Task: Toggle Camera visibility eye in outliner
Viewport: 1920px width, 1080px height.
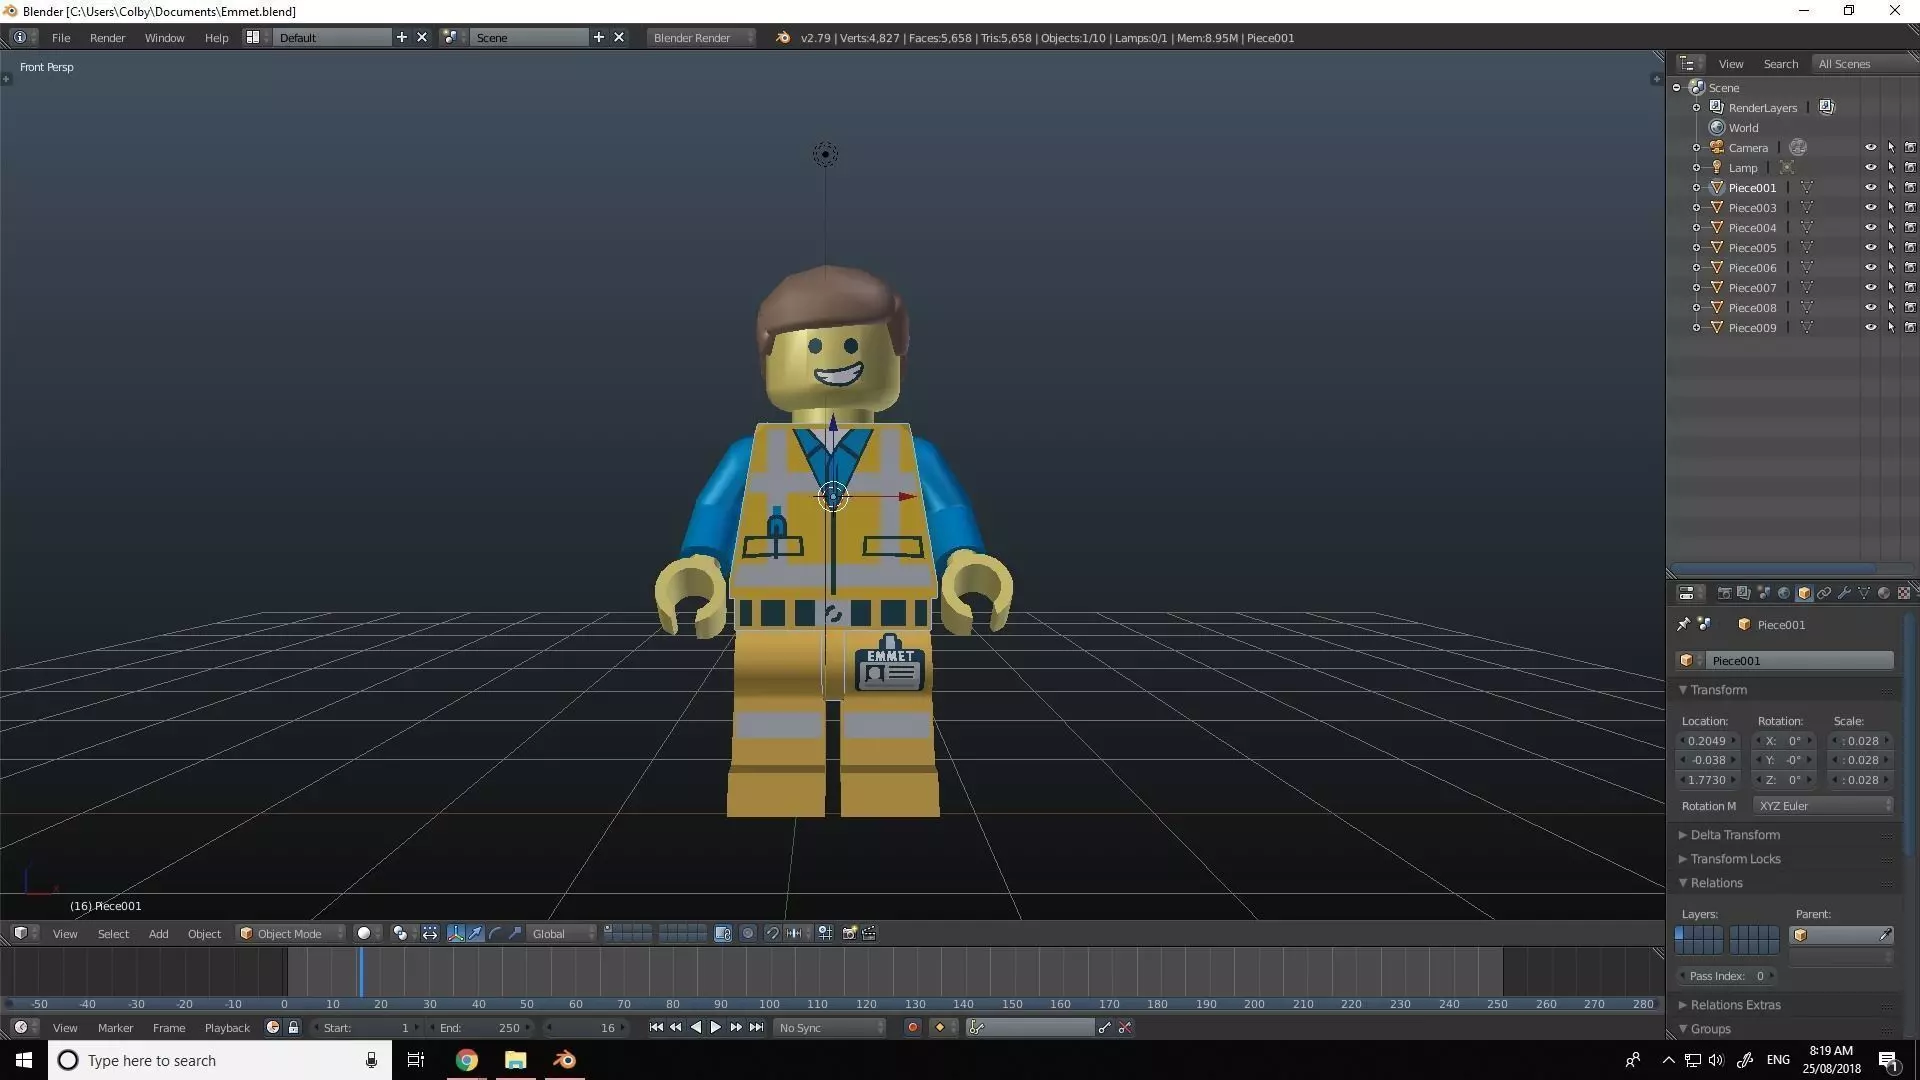Action: (1870, 148)
